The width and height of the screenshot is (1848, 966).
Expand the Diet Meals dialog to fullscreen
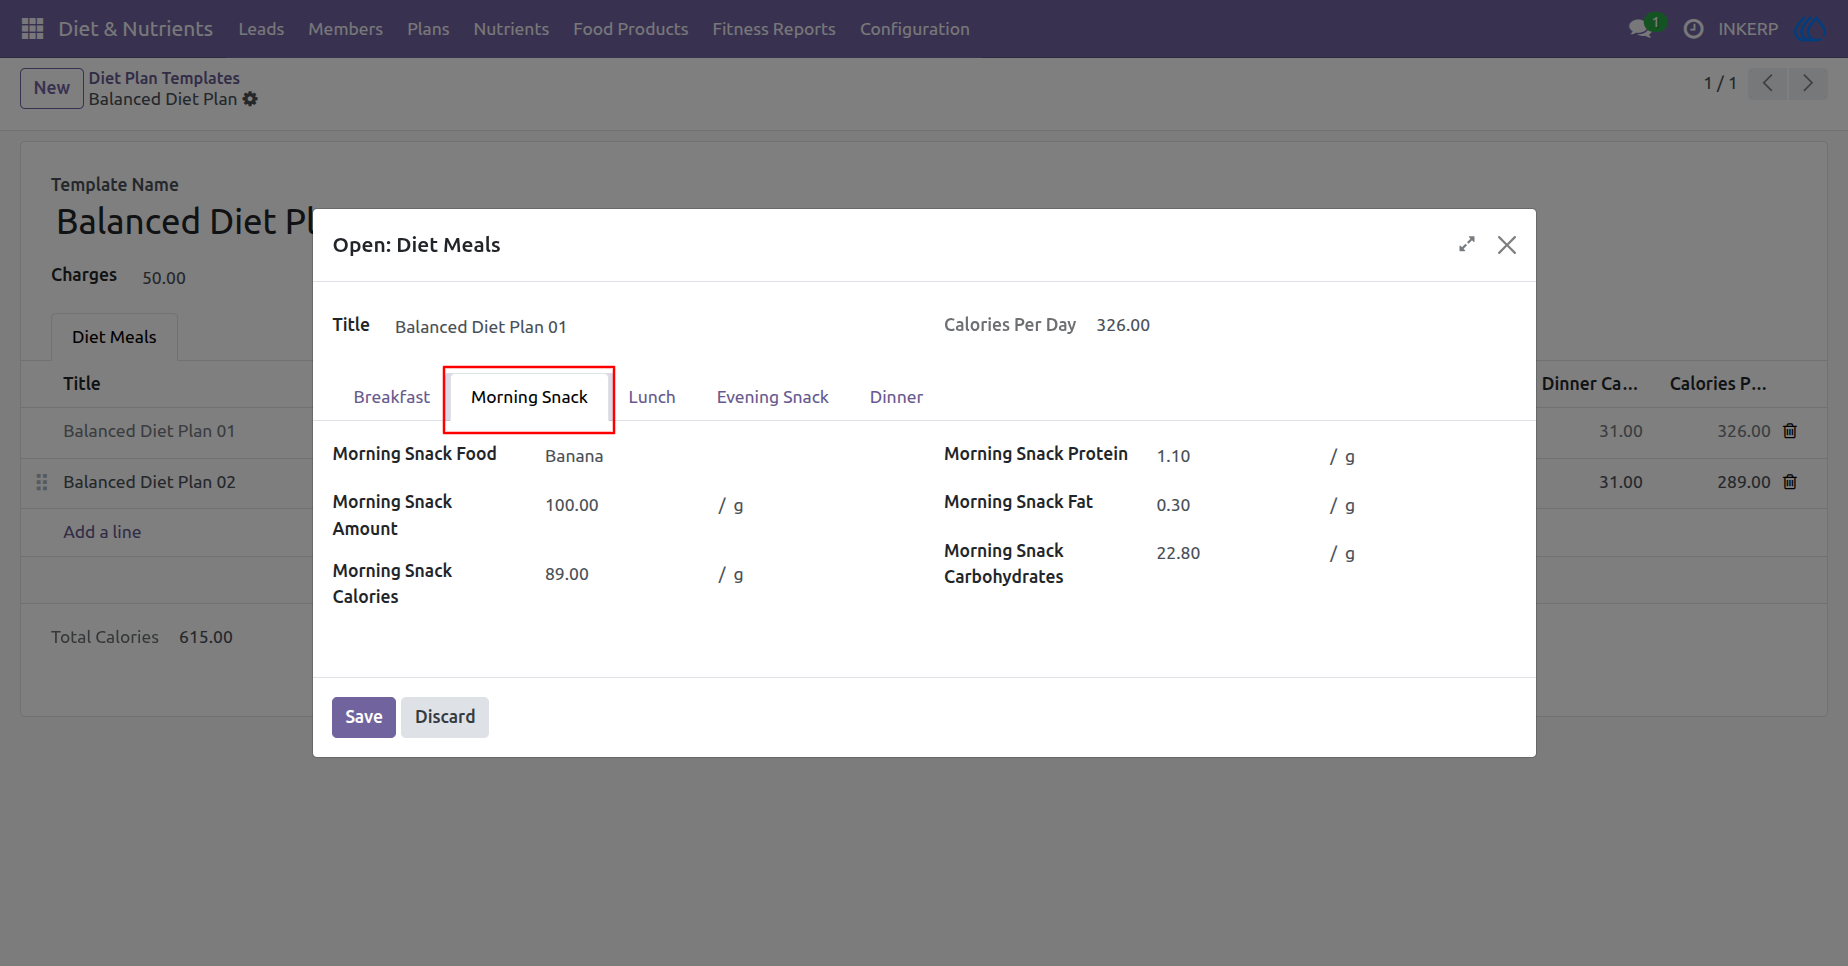click(1467, 244)
